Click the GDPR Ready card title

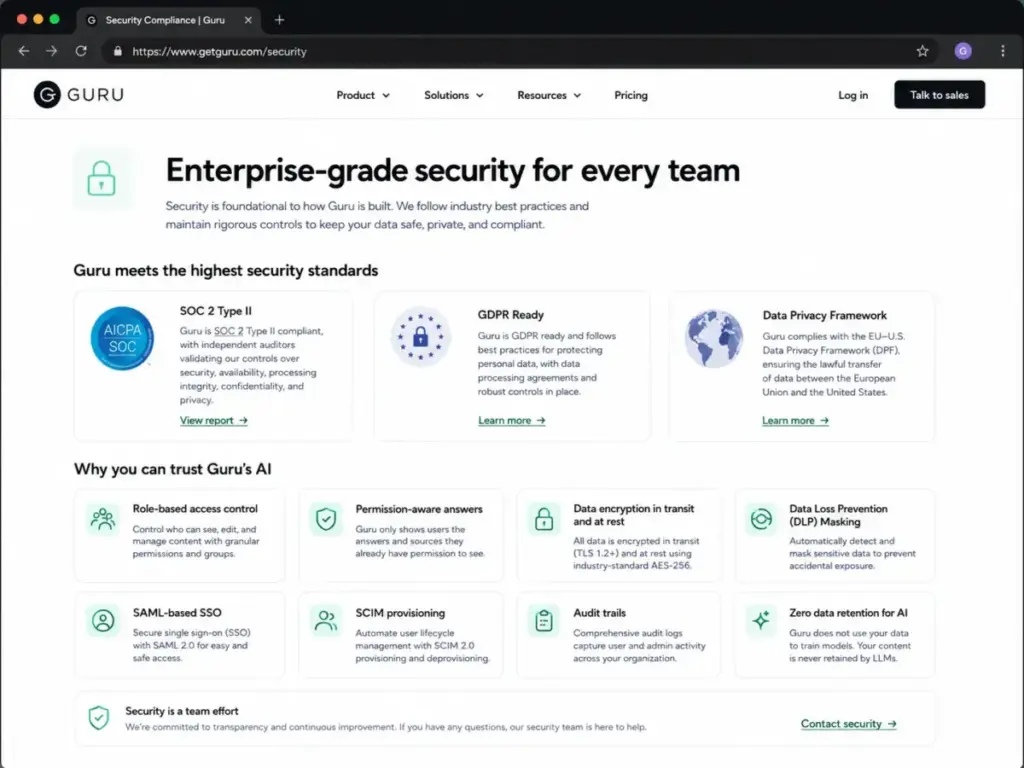coord(511,315)
